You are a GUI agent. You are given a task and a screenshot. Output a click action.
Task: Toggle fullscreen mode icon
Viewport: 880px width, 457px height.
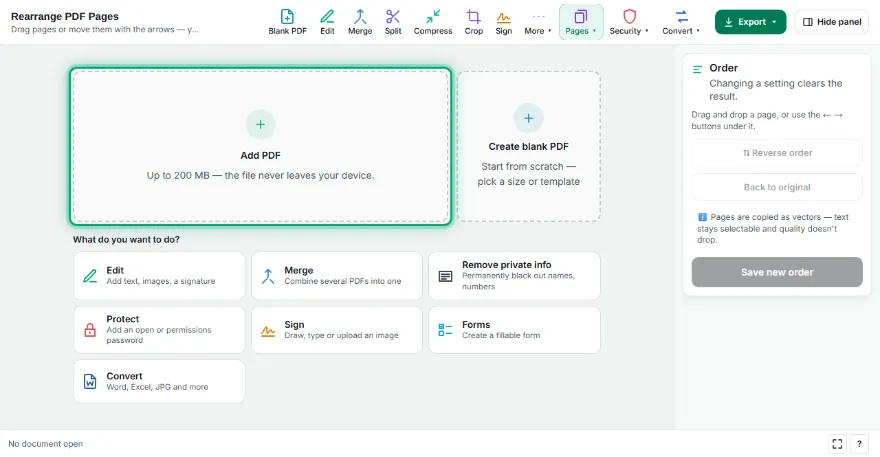tap(837, 444)
